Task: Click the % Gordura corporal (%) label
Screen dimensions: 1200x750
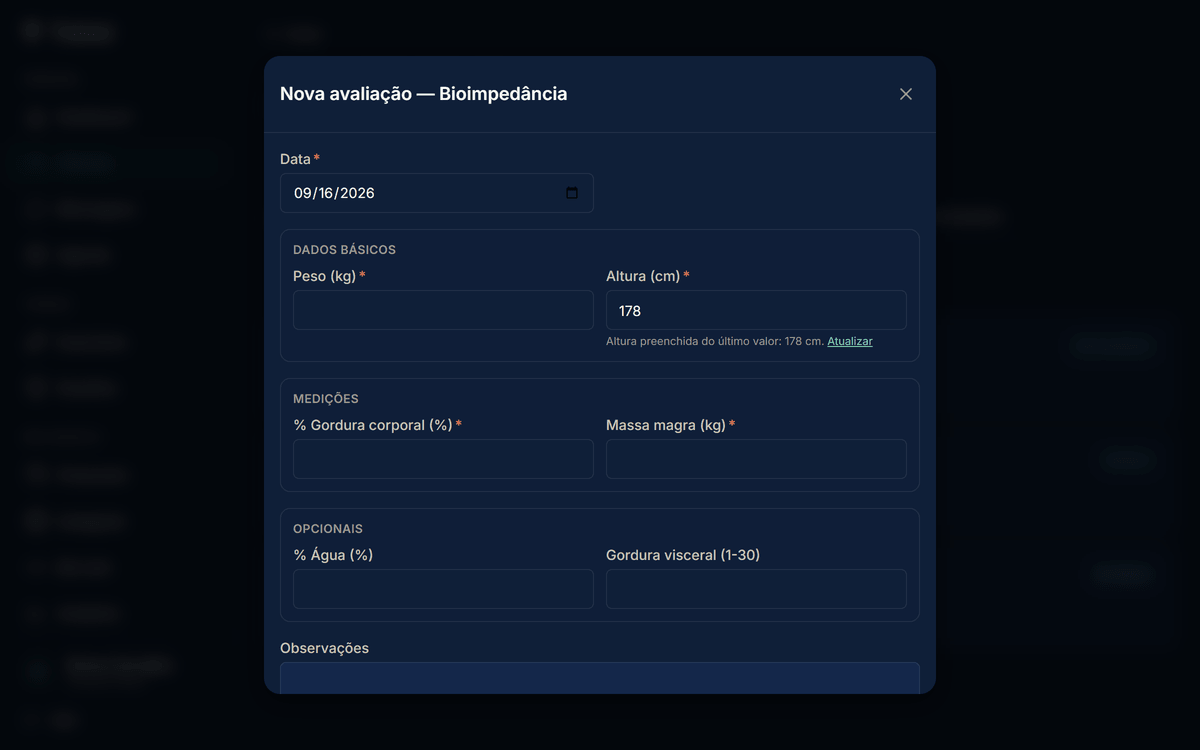Action: point(373,425)
